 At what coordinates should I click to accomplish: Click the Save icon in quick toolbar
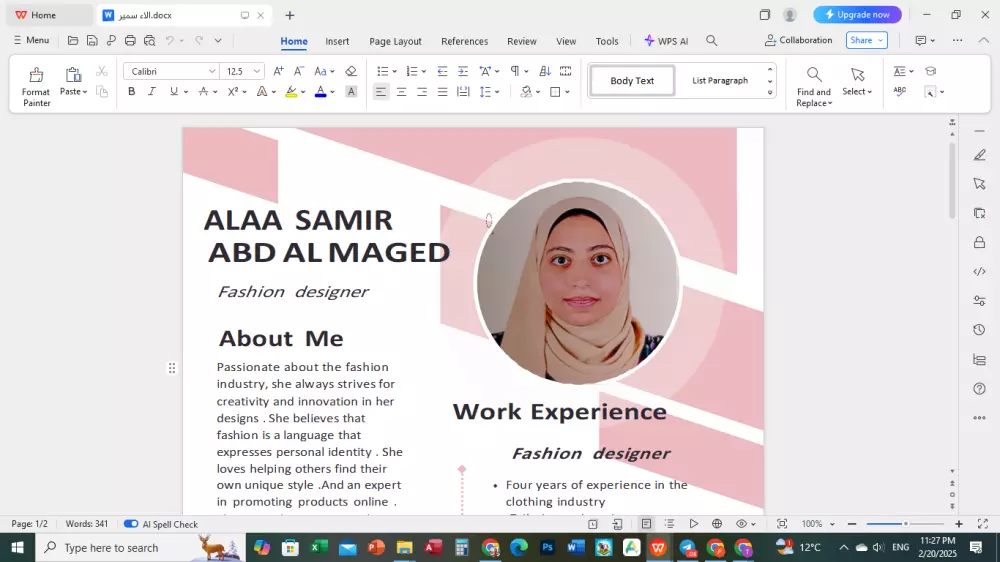coord(92,40)
